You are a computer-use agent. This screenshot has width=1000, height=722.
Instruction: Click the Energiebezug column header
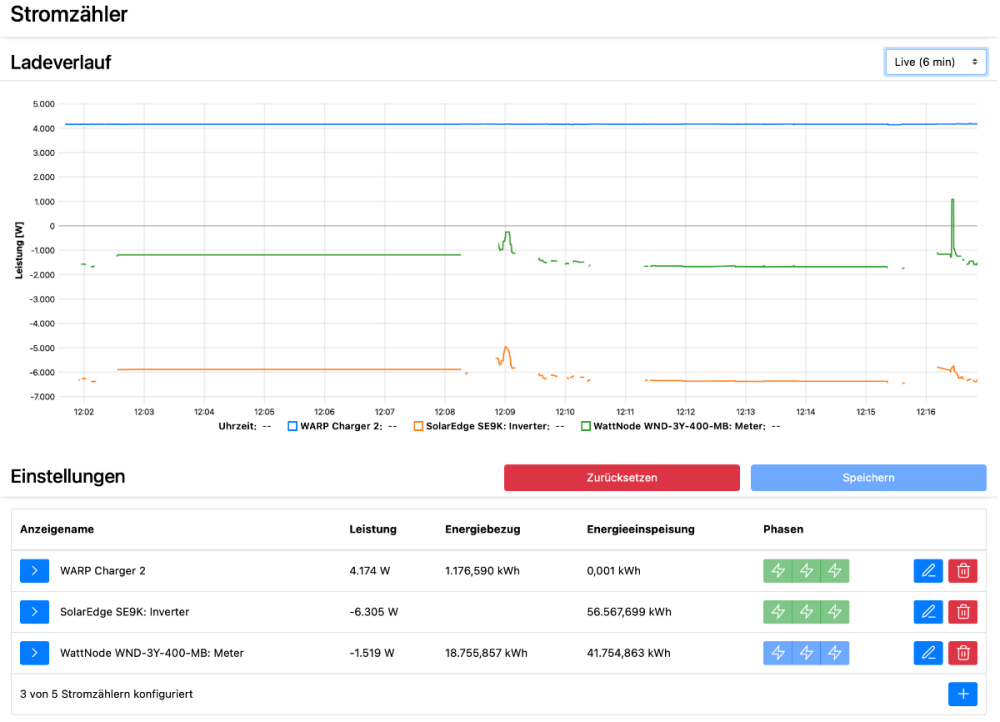[x=482, y=529]
